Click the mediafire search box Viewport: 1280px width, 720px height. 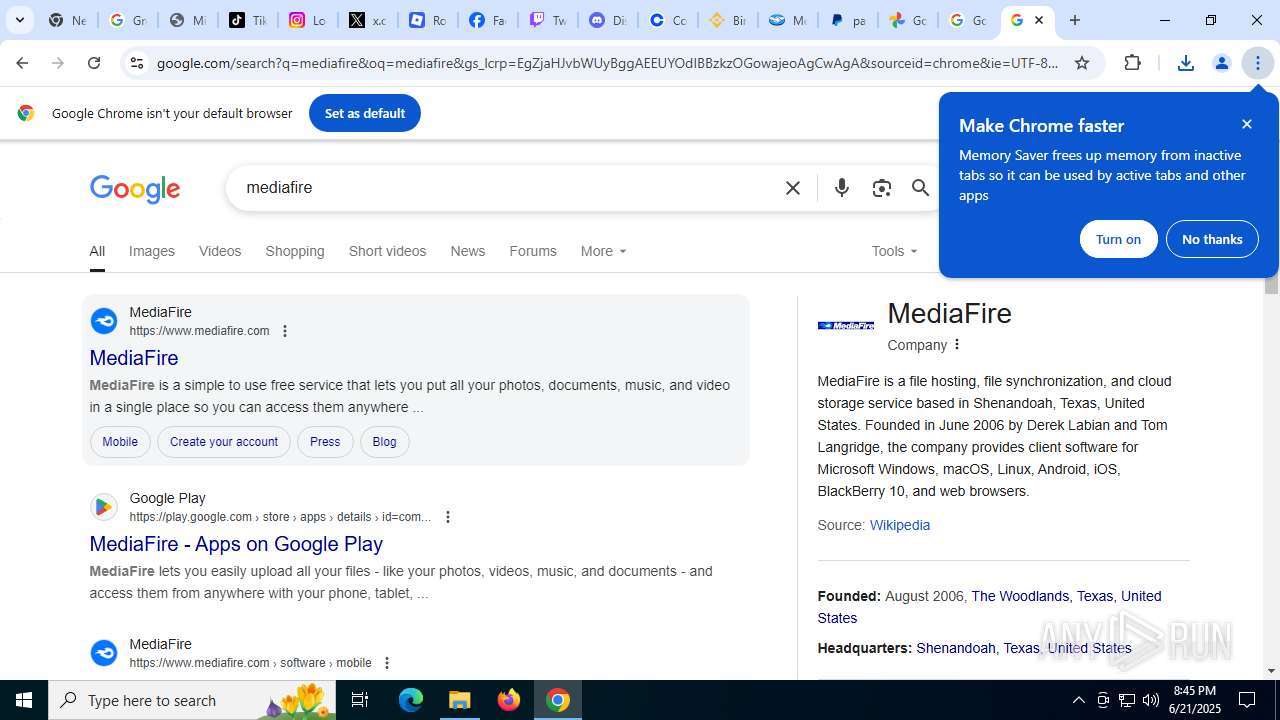pyautogui.click(x=505, y=188)
